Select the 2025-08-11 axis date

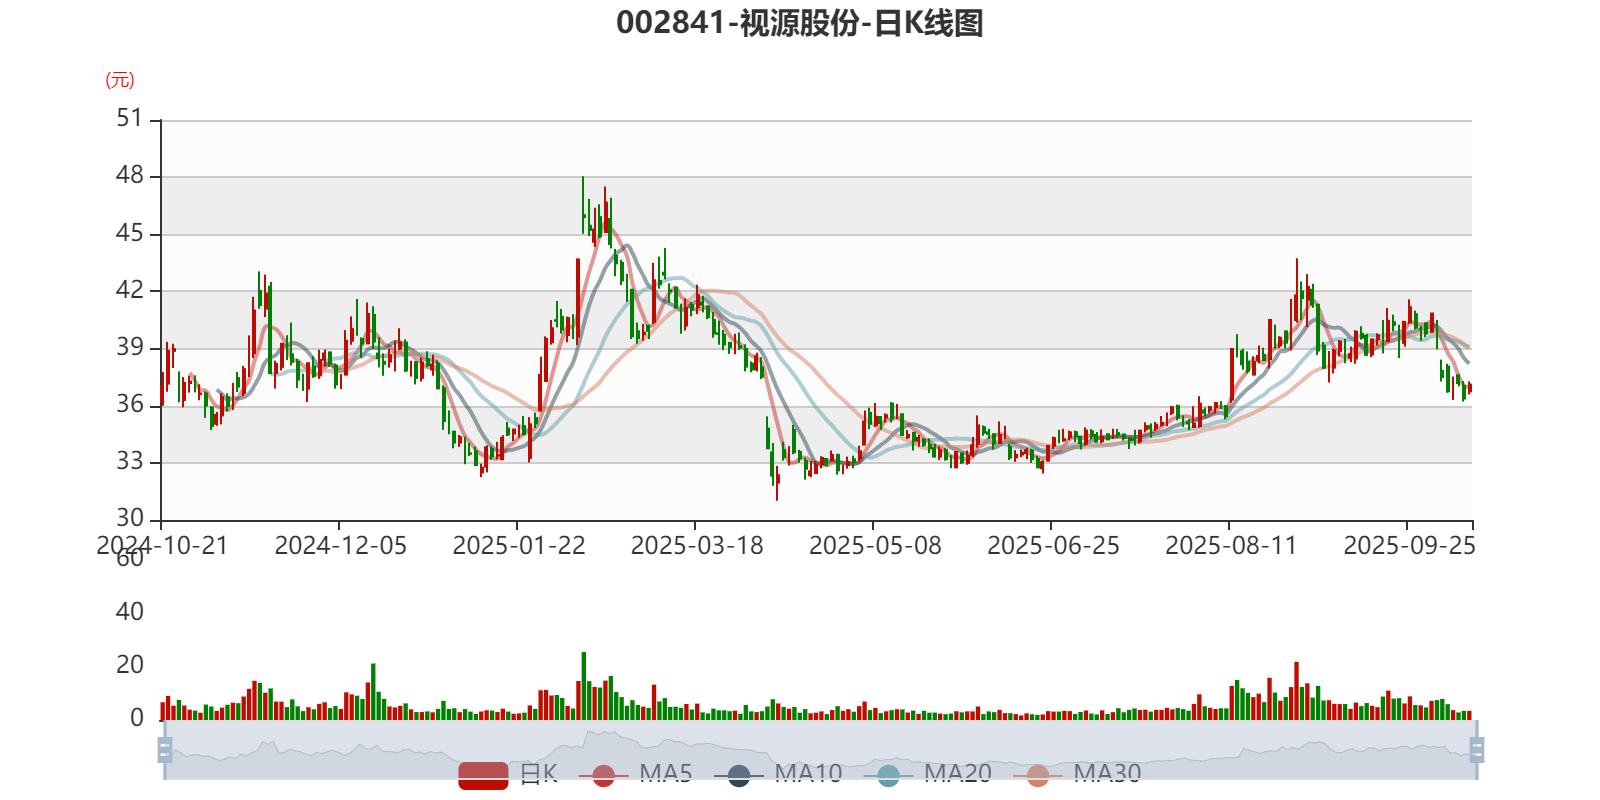(1231, 546)
